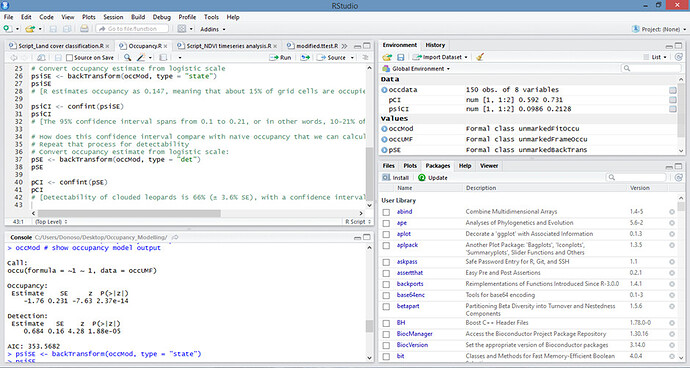Refresh the Environment pane
Viewport: 690px width, 368px height.
(679, 57)
